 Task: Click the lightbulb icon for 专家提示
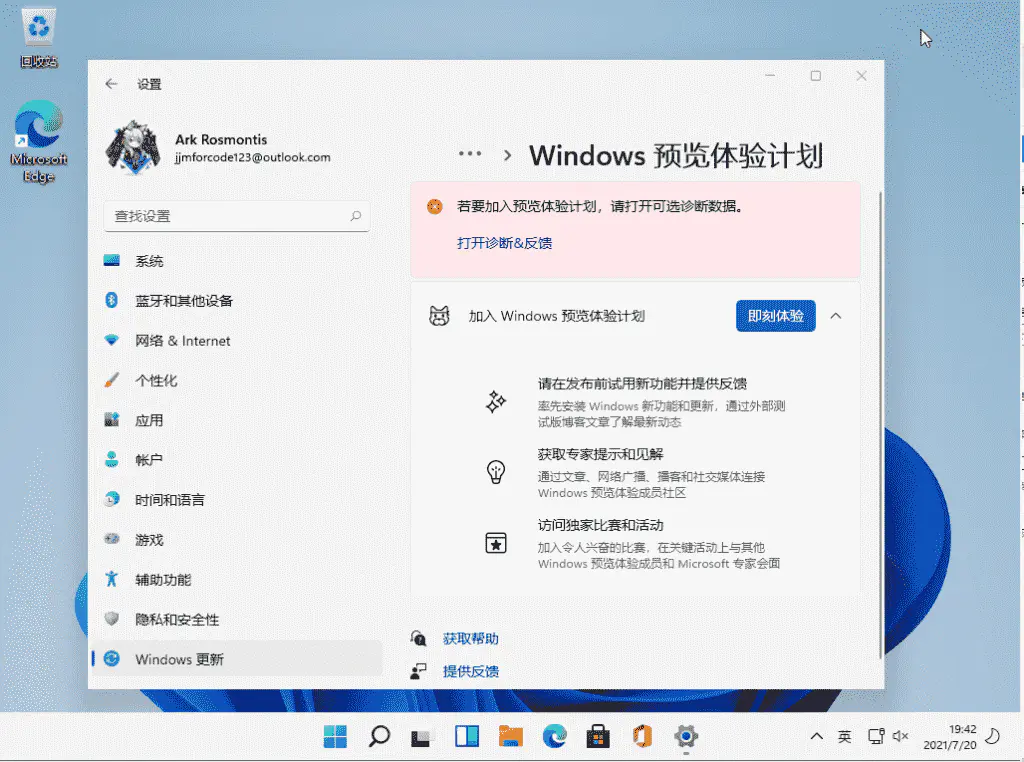[x=496, y=472]
